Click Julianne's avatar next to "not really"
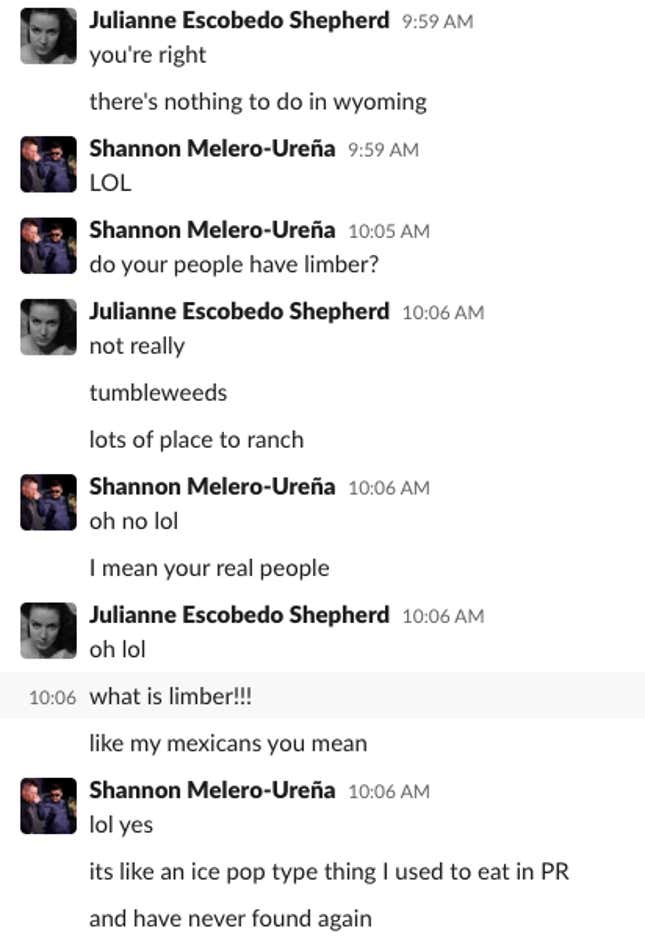The image size is (645, 939). tap(48, 327)
